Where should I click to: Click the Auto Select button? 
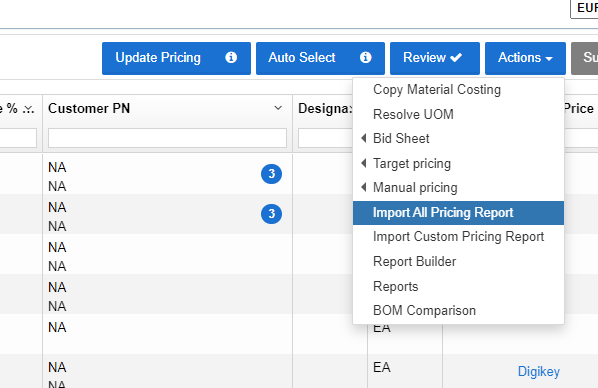coord(320,58)
